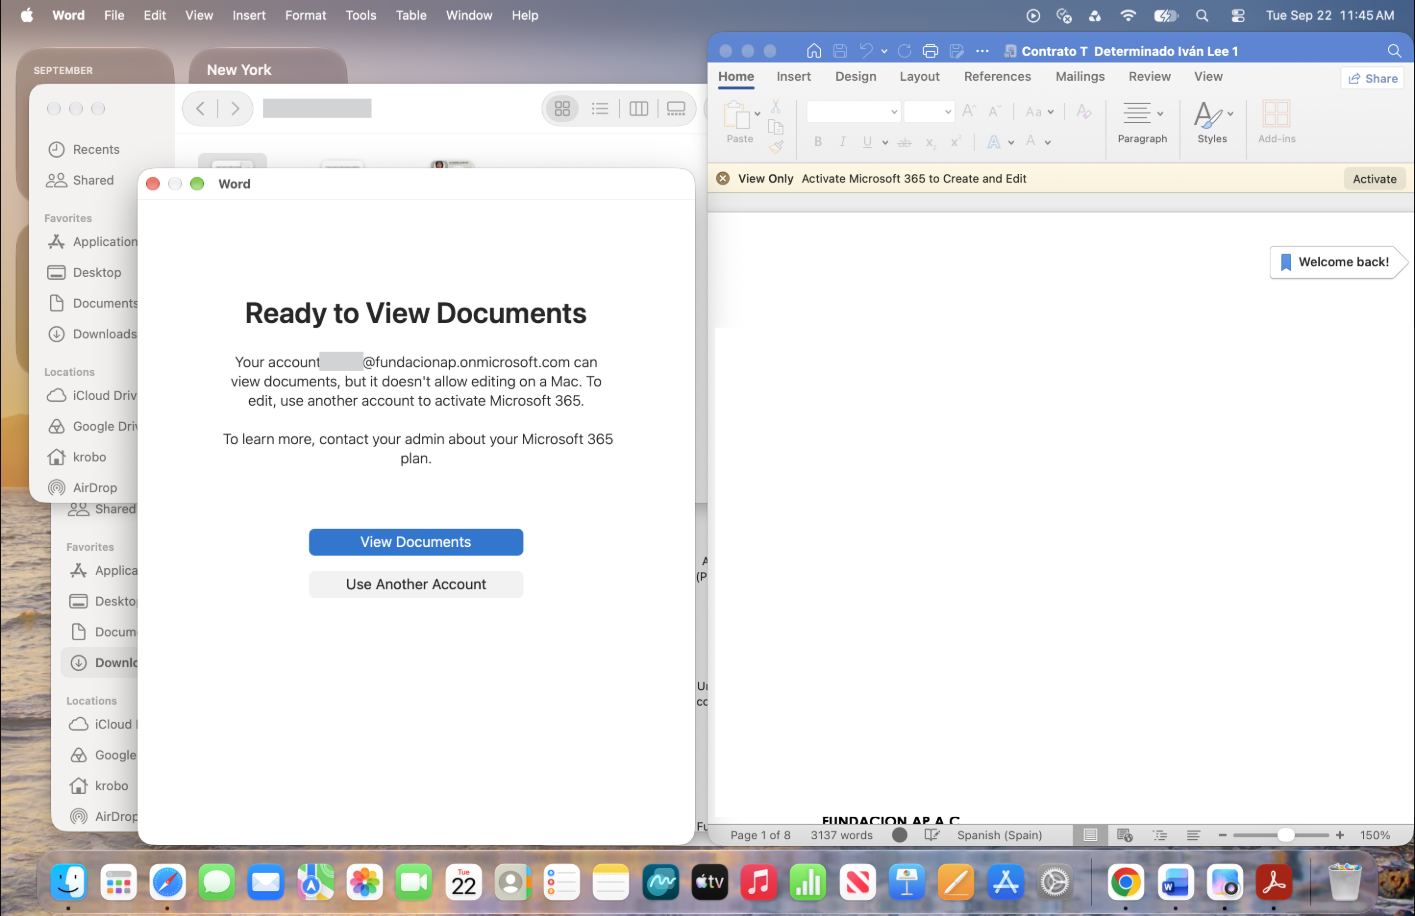The height and width of the screenshot is (916, 1415).
Task: Click the Superscript icon in the ribbon
Action: [956, 142]
